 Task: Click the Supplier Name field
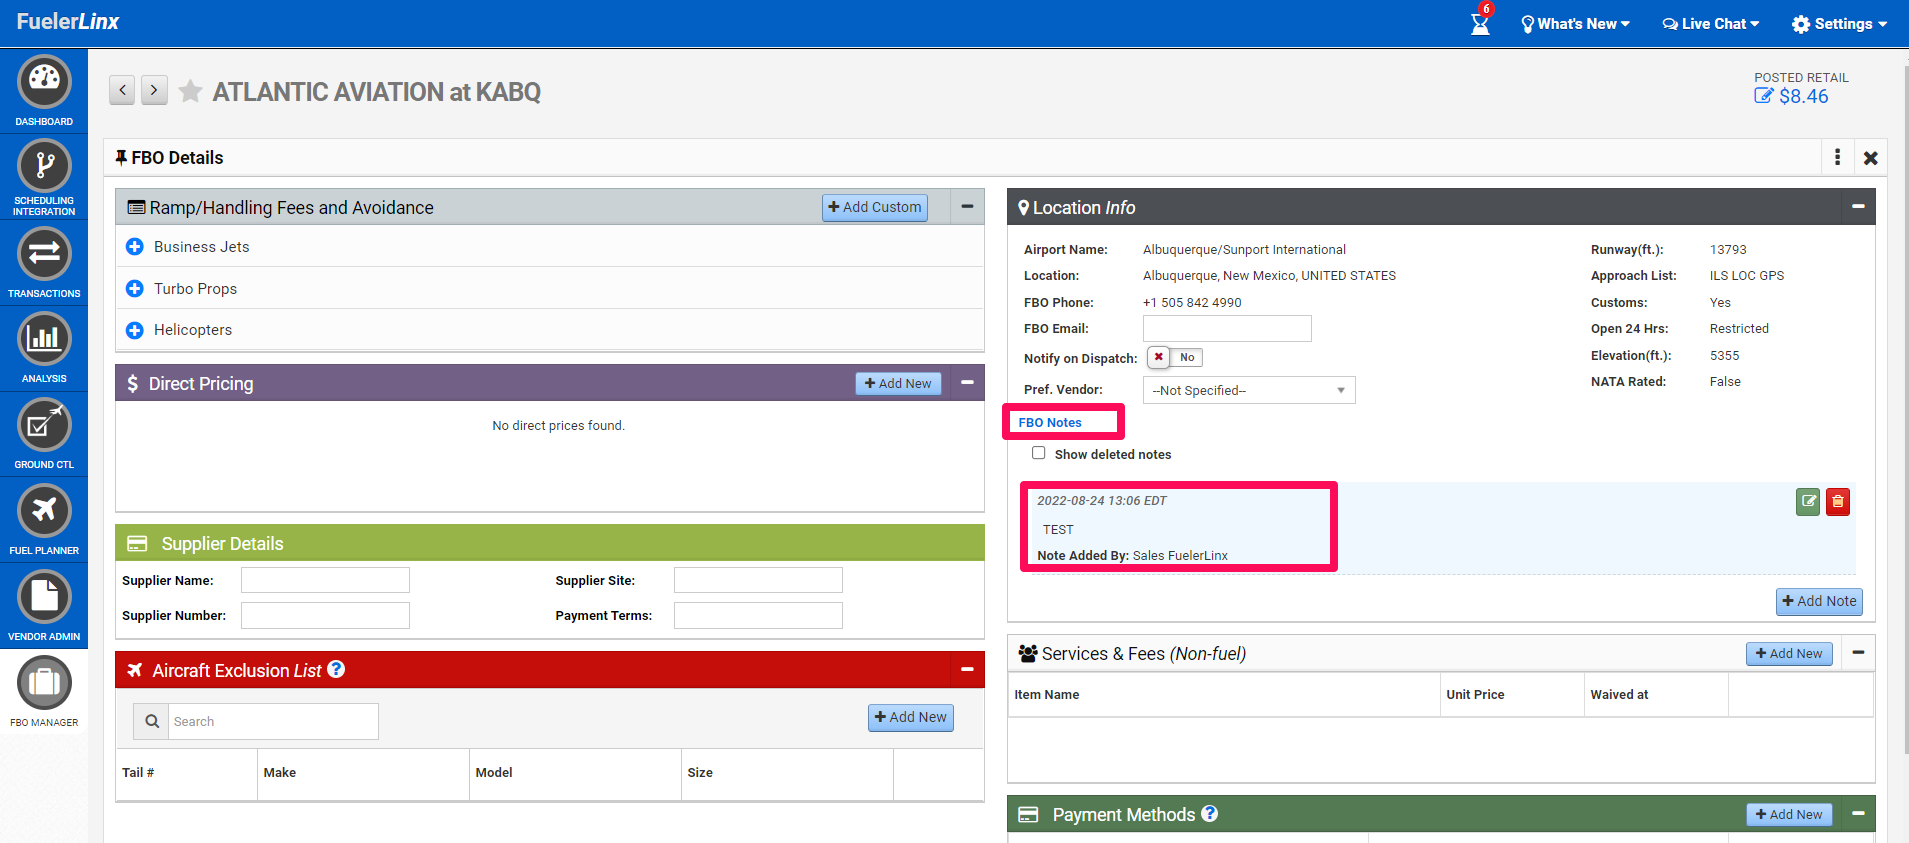coord(325,580)
